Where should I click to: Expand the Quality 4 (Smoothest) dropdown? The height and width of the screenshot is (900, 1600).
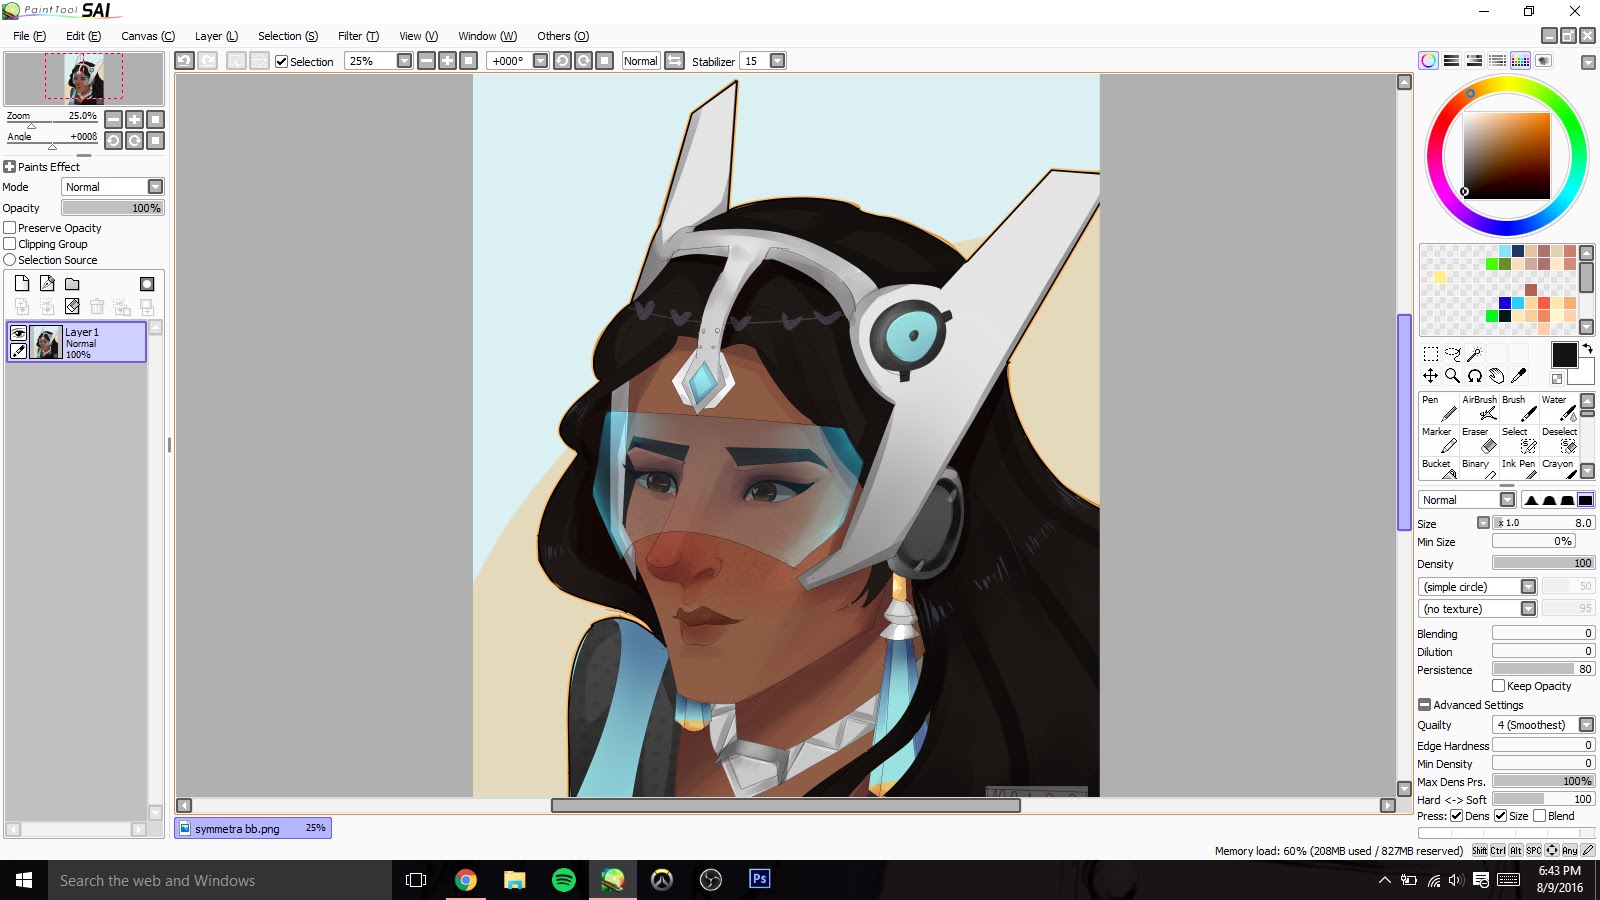point(1586,725)
